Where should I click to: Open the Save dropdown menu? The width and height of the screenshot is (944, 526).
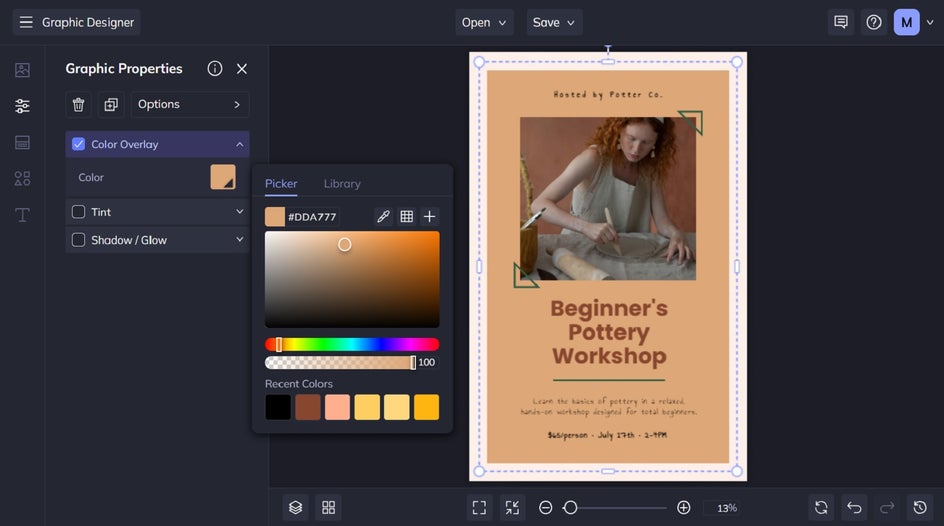[x=554, y=22]
